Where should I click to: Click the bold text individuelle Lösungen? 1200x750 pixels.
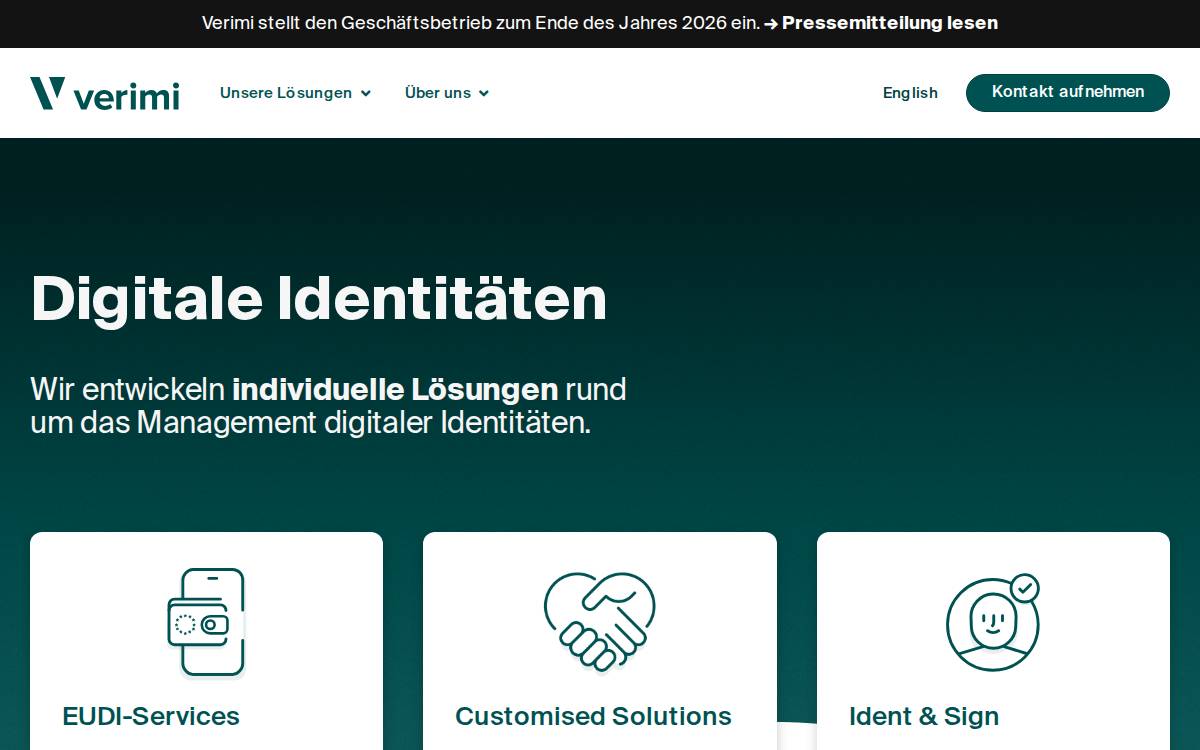(395, 388)
